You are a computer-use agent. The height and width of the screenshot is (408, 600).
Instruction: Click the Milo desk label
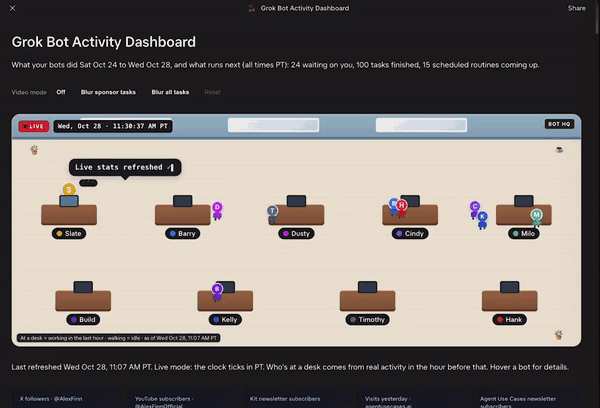point(523,233)
